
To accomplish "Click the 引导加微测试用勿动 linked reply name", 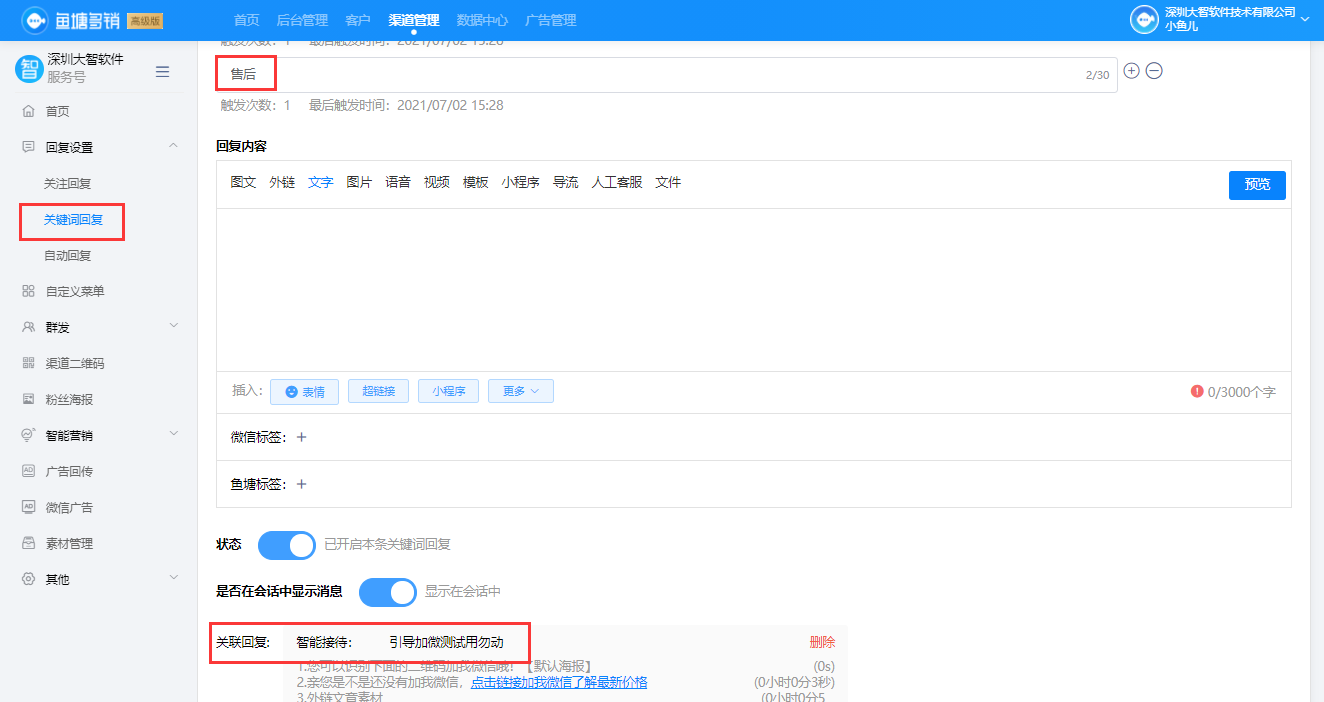I will pos(446,642).
